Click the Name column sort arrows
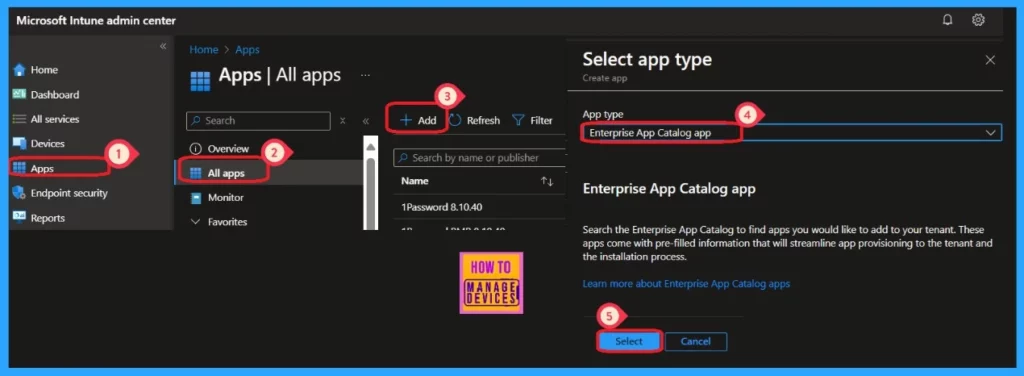Image resolution: width=1024 pixels, height=376 pixels. [547, 181]
